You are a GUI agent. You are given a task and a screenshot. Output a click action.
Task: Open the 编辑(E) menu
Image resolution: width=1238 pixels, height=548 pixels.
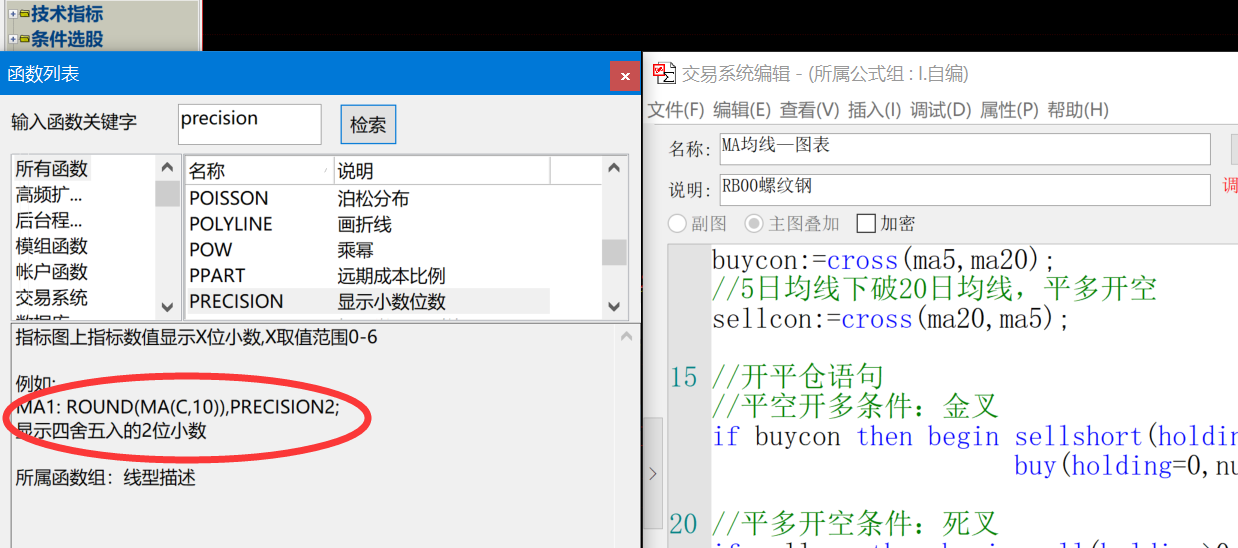(742, 110)
